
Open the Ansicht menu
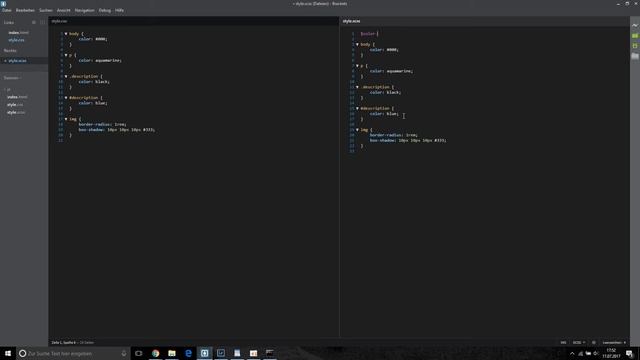pos(64,10)
